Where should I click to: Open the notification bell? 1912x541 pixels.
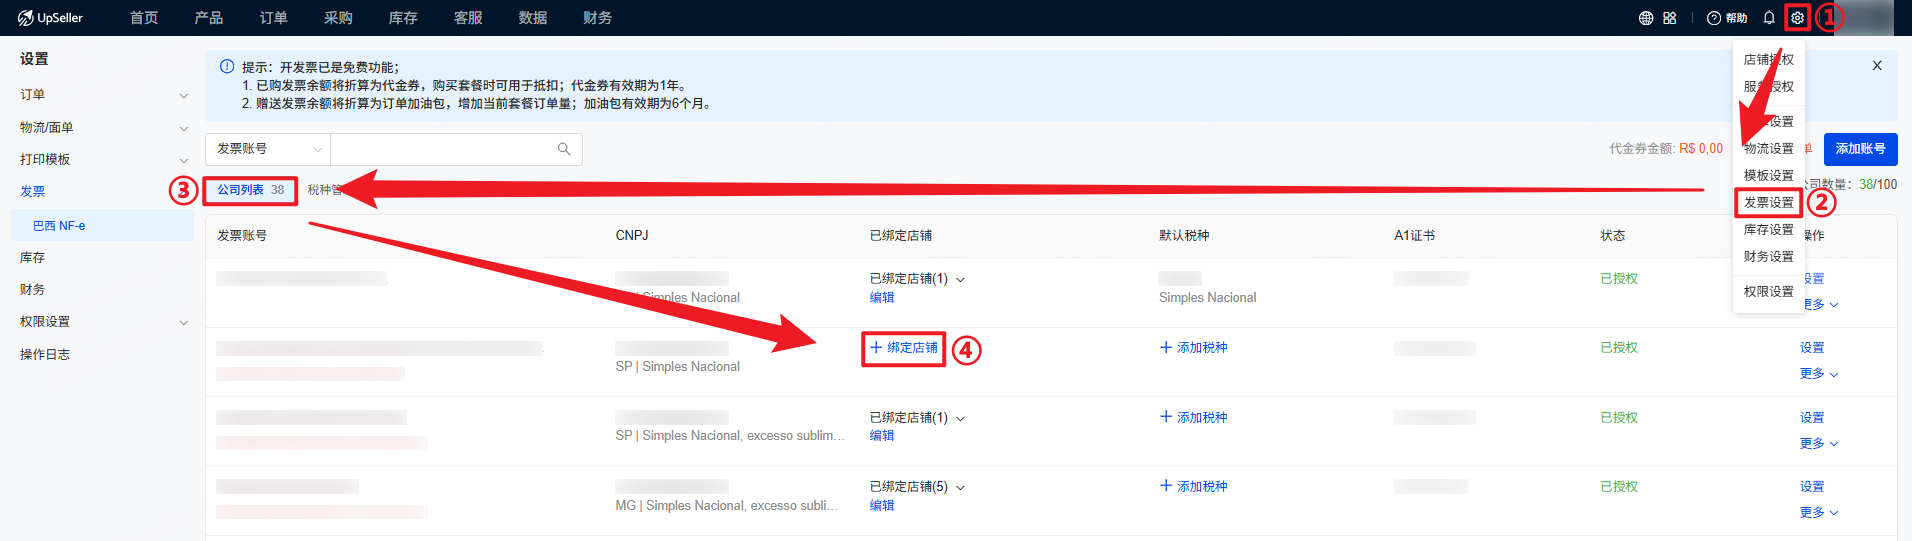click(1769, 18)
